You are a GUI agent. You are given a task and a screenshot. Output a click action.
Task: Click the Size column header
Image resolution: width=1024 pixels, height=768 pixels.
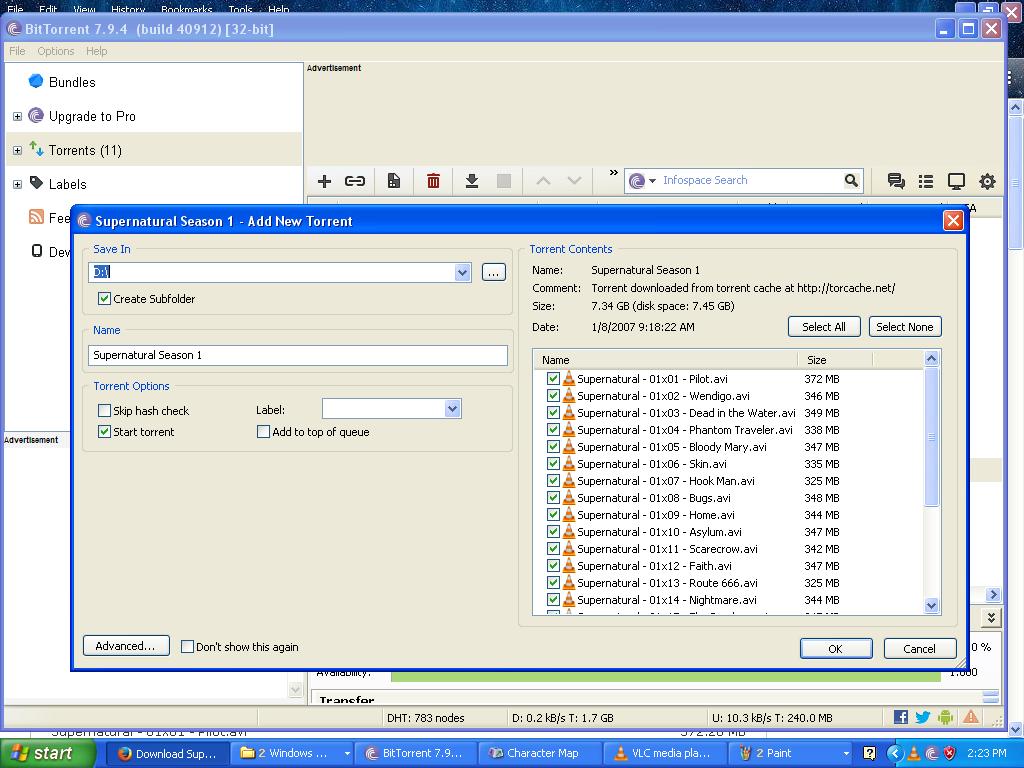(x=835, y=360)
